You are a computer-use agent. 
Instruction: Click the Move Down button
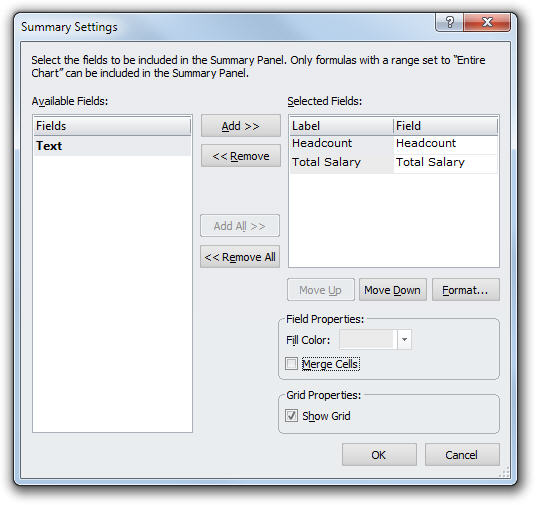tap(393, 290)
